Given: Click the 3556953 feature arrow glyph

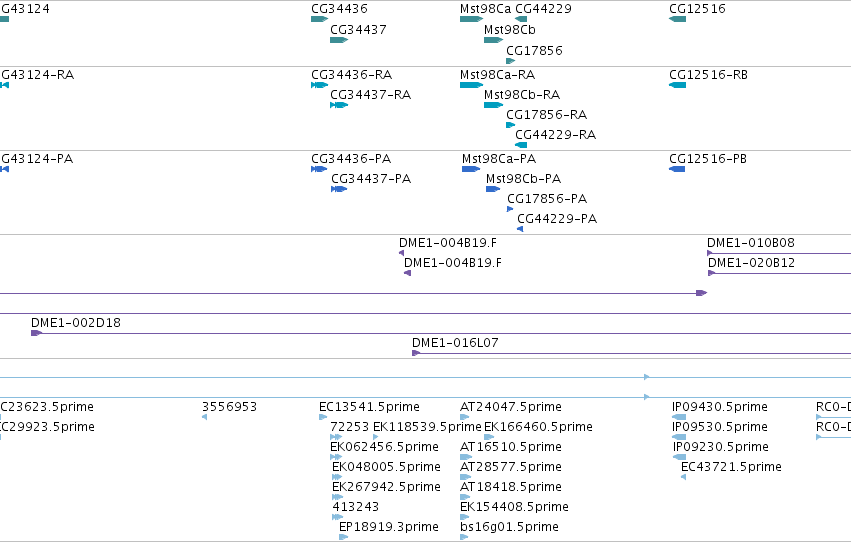Looking at the screenshot, I should click(204, 417).
